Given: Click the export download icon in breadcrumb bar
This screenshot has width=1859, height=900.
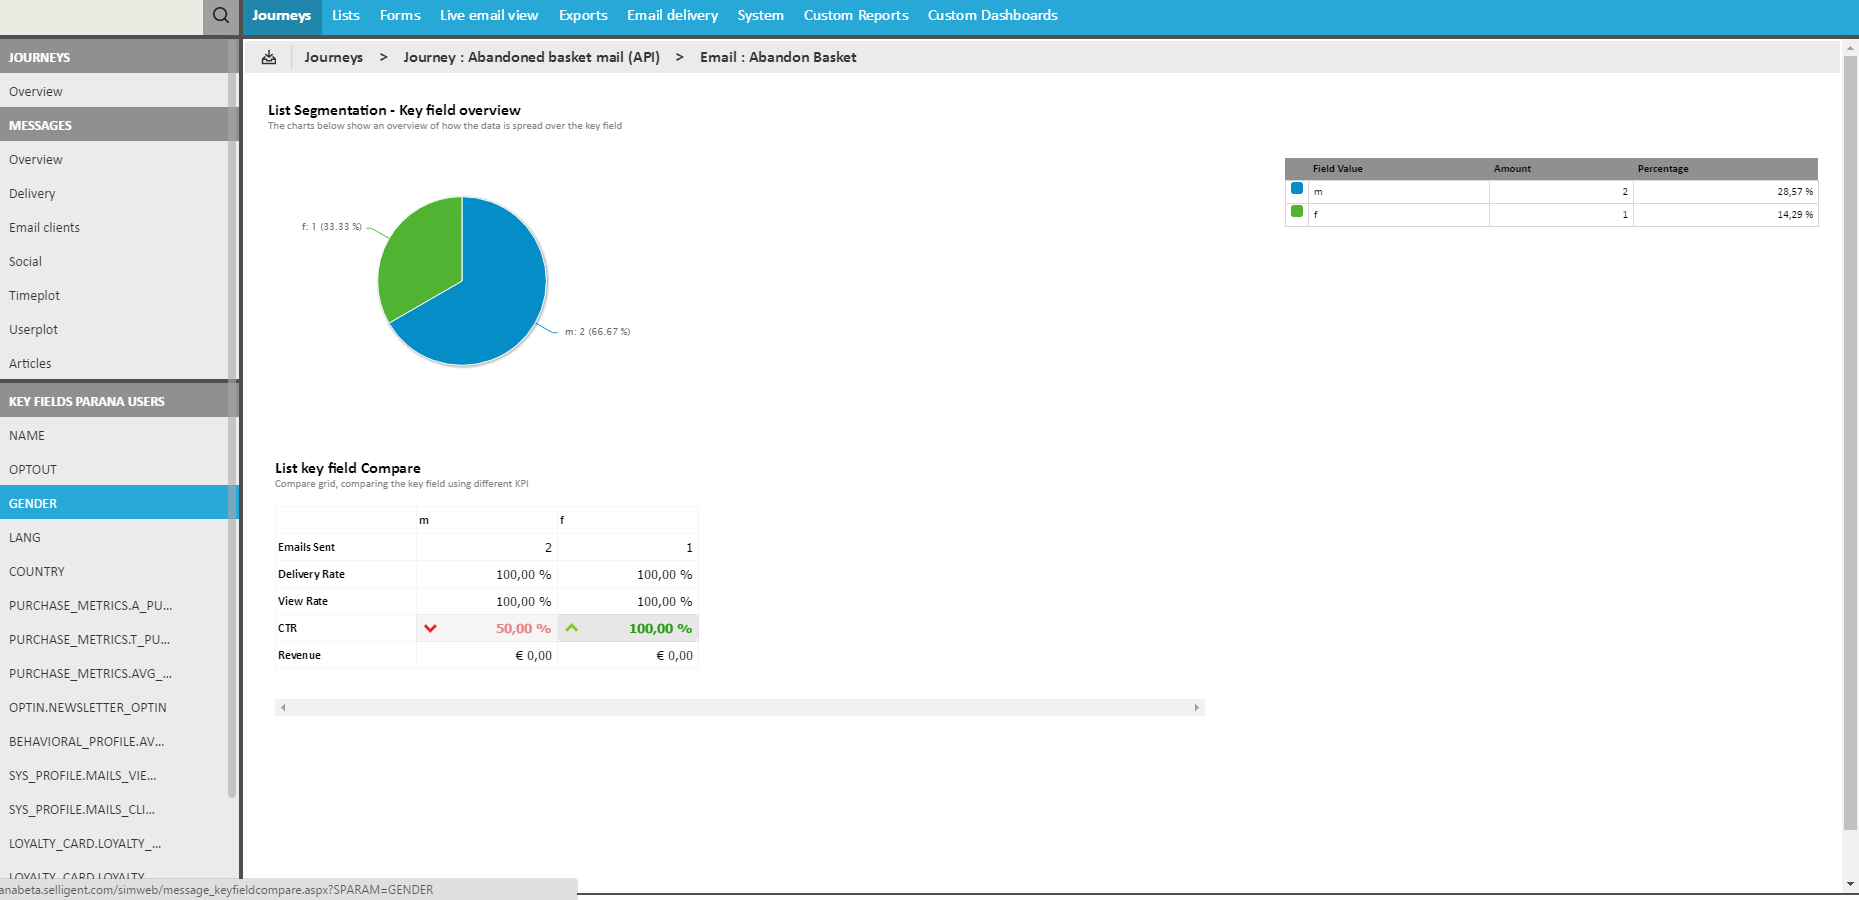Looking at the screenshot, I should click(269, 58).
